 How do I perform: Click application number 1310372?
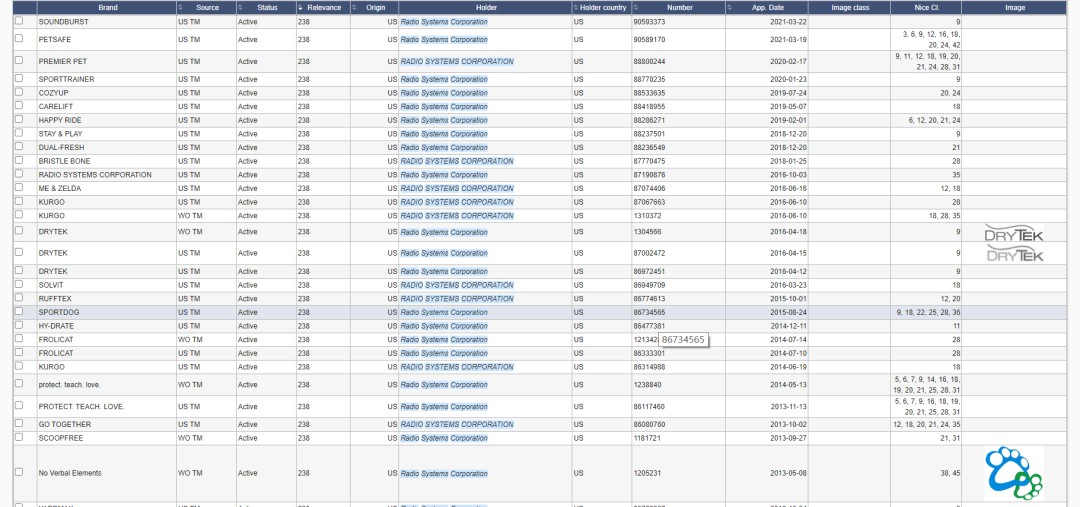647,216
